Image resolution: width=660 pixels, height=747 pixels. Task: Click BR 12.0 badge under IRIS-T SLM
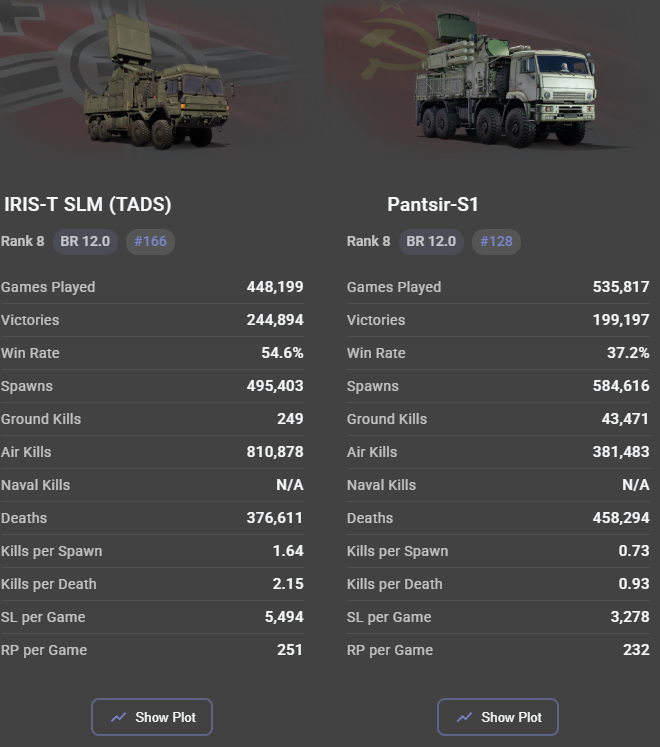(86, 241)
